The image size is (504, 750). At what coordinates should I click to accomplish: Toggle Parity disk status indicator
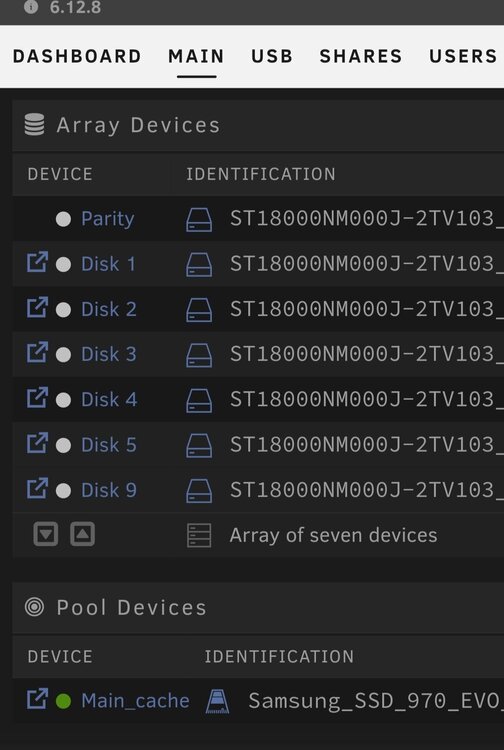click(x=63, y=220)
